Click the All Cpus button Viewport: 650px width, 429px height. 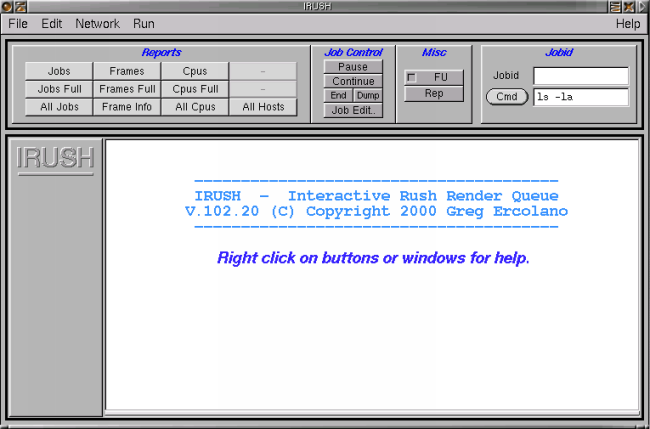click(195, 107)
